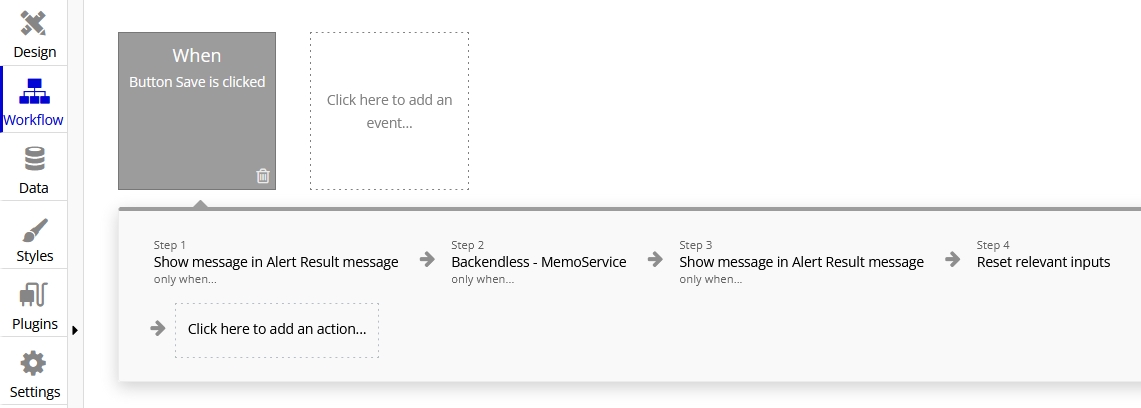Delete the Button Save event via trash icon
Screen dimensions: 1141x408
pyautogui.click(x=263, y=176)
